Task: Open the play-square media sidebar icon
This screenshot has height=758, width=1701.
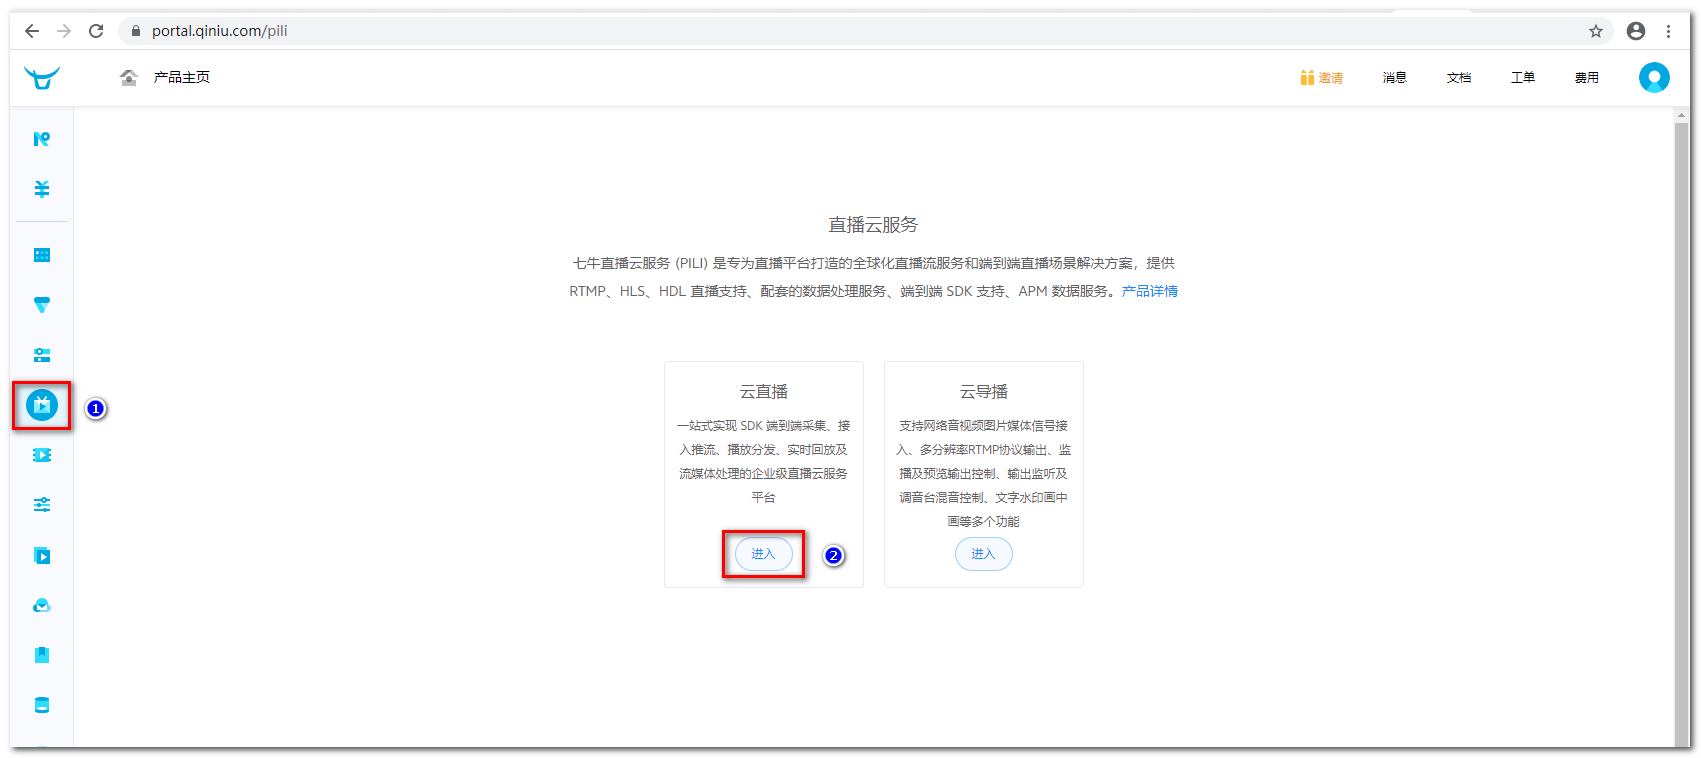Action: [42, 555]
